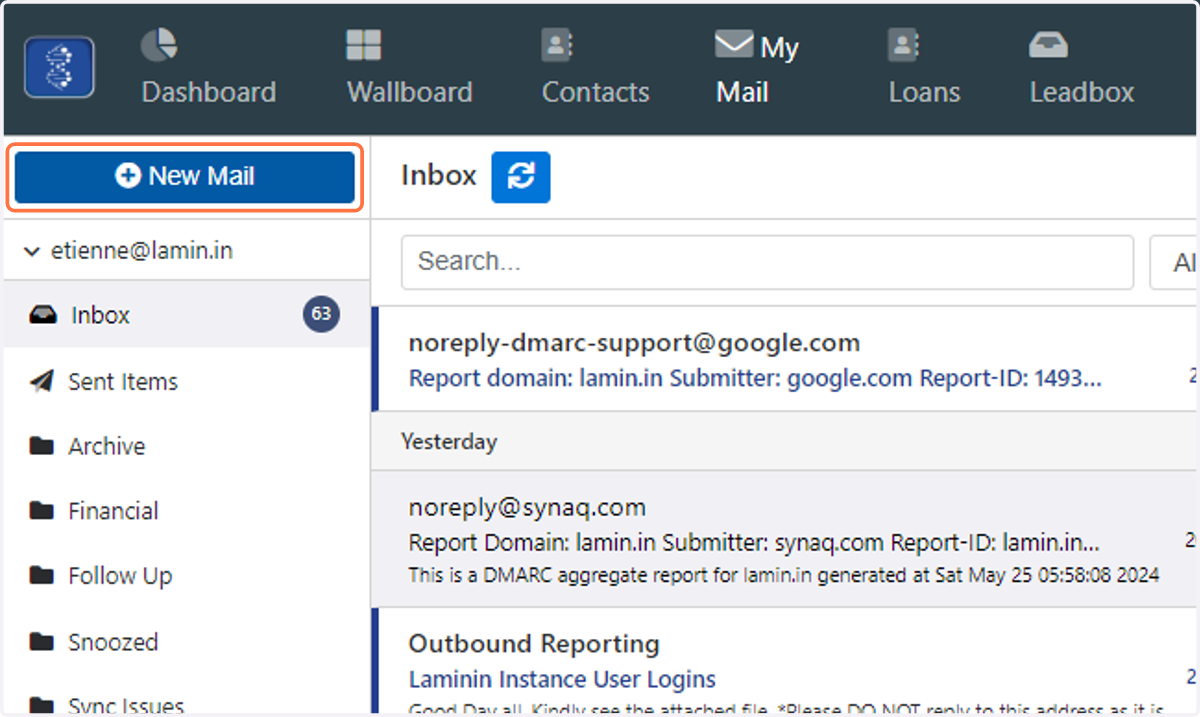
Task: Open the filter dropdown beside the search box
Action: click(x=1175, y=262)
